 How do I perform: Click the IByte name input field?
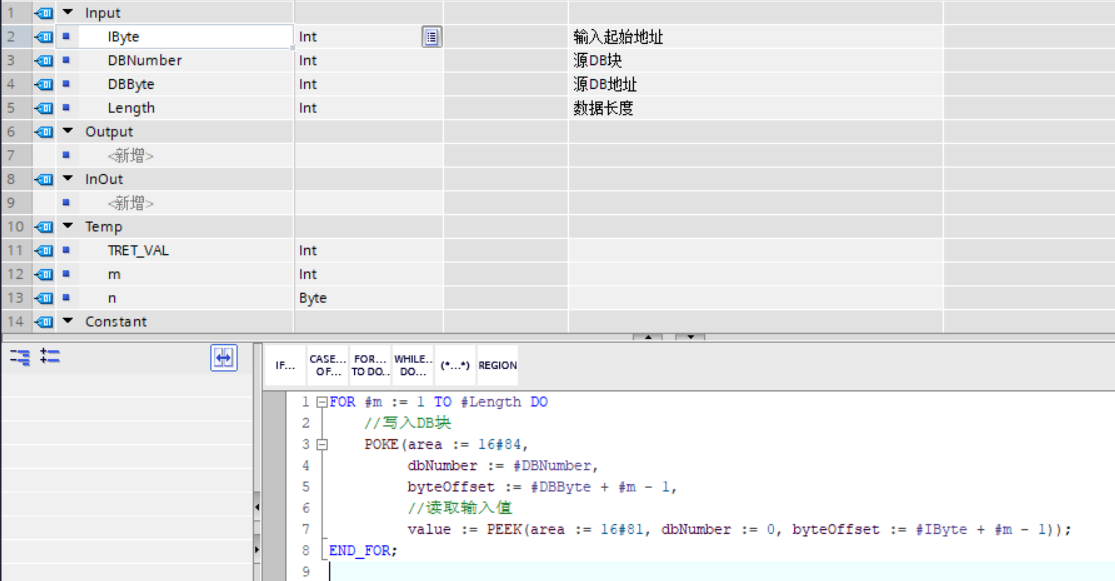pos(185,36)
